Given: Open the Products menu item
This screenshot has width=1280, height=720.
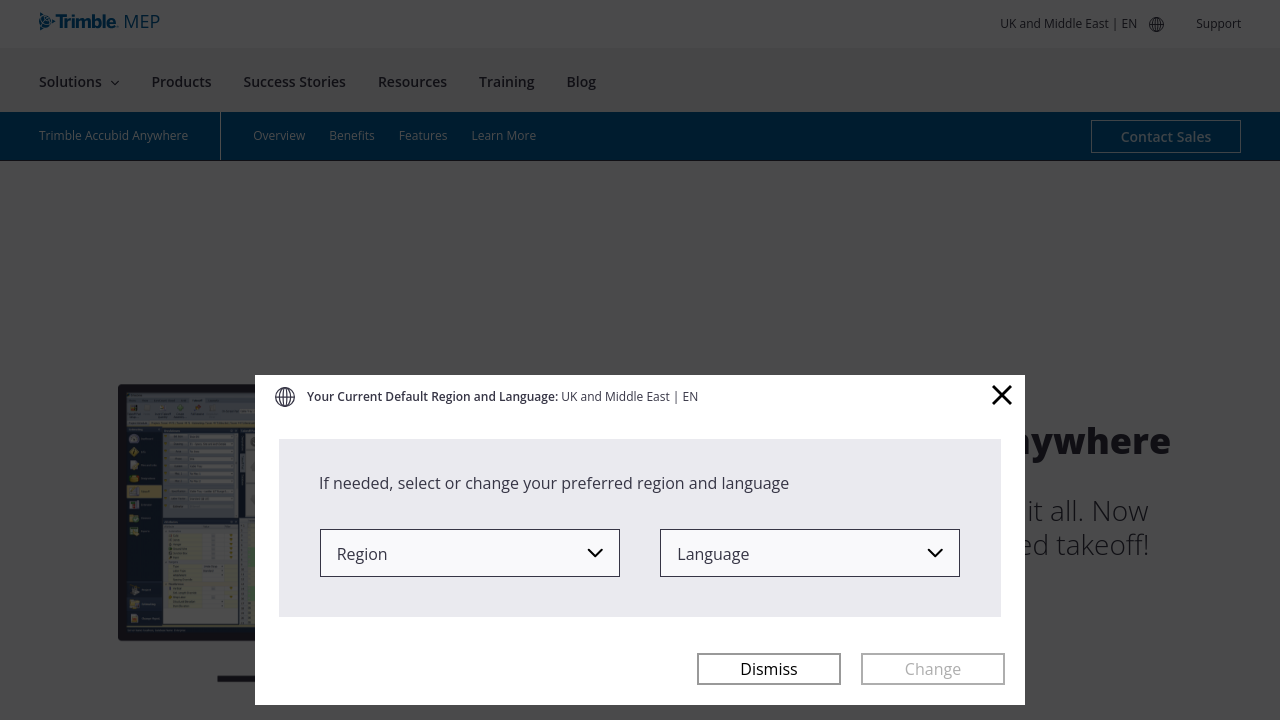Looking at the screenshot, I should [x=181, y=82].
